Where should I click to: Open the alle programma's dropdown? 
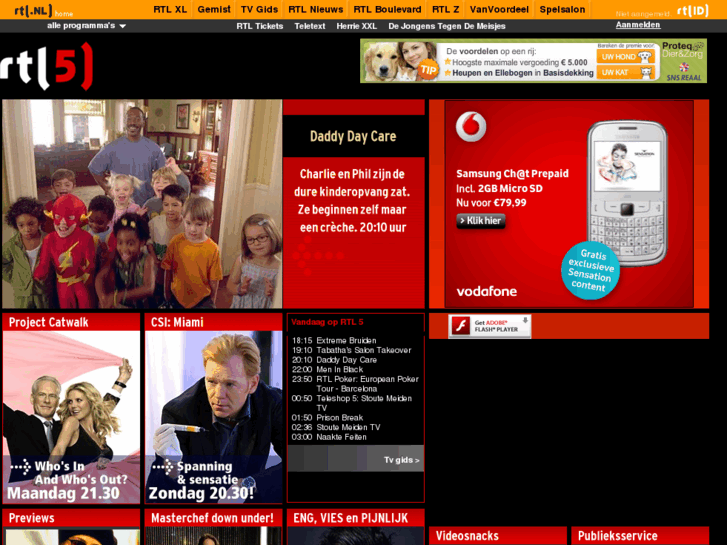pos(86,26)
